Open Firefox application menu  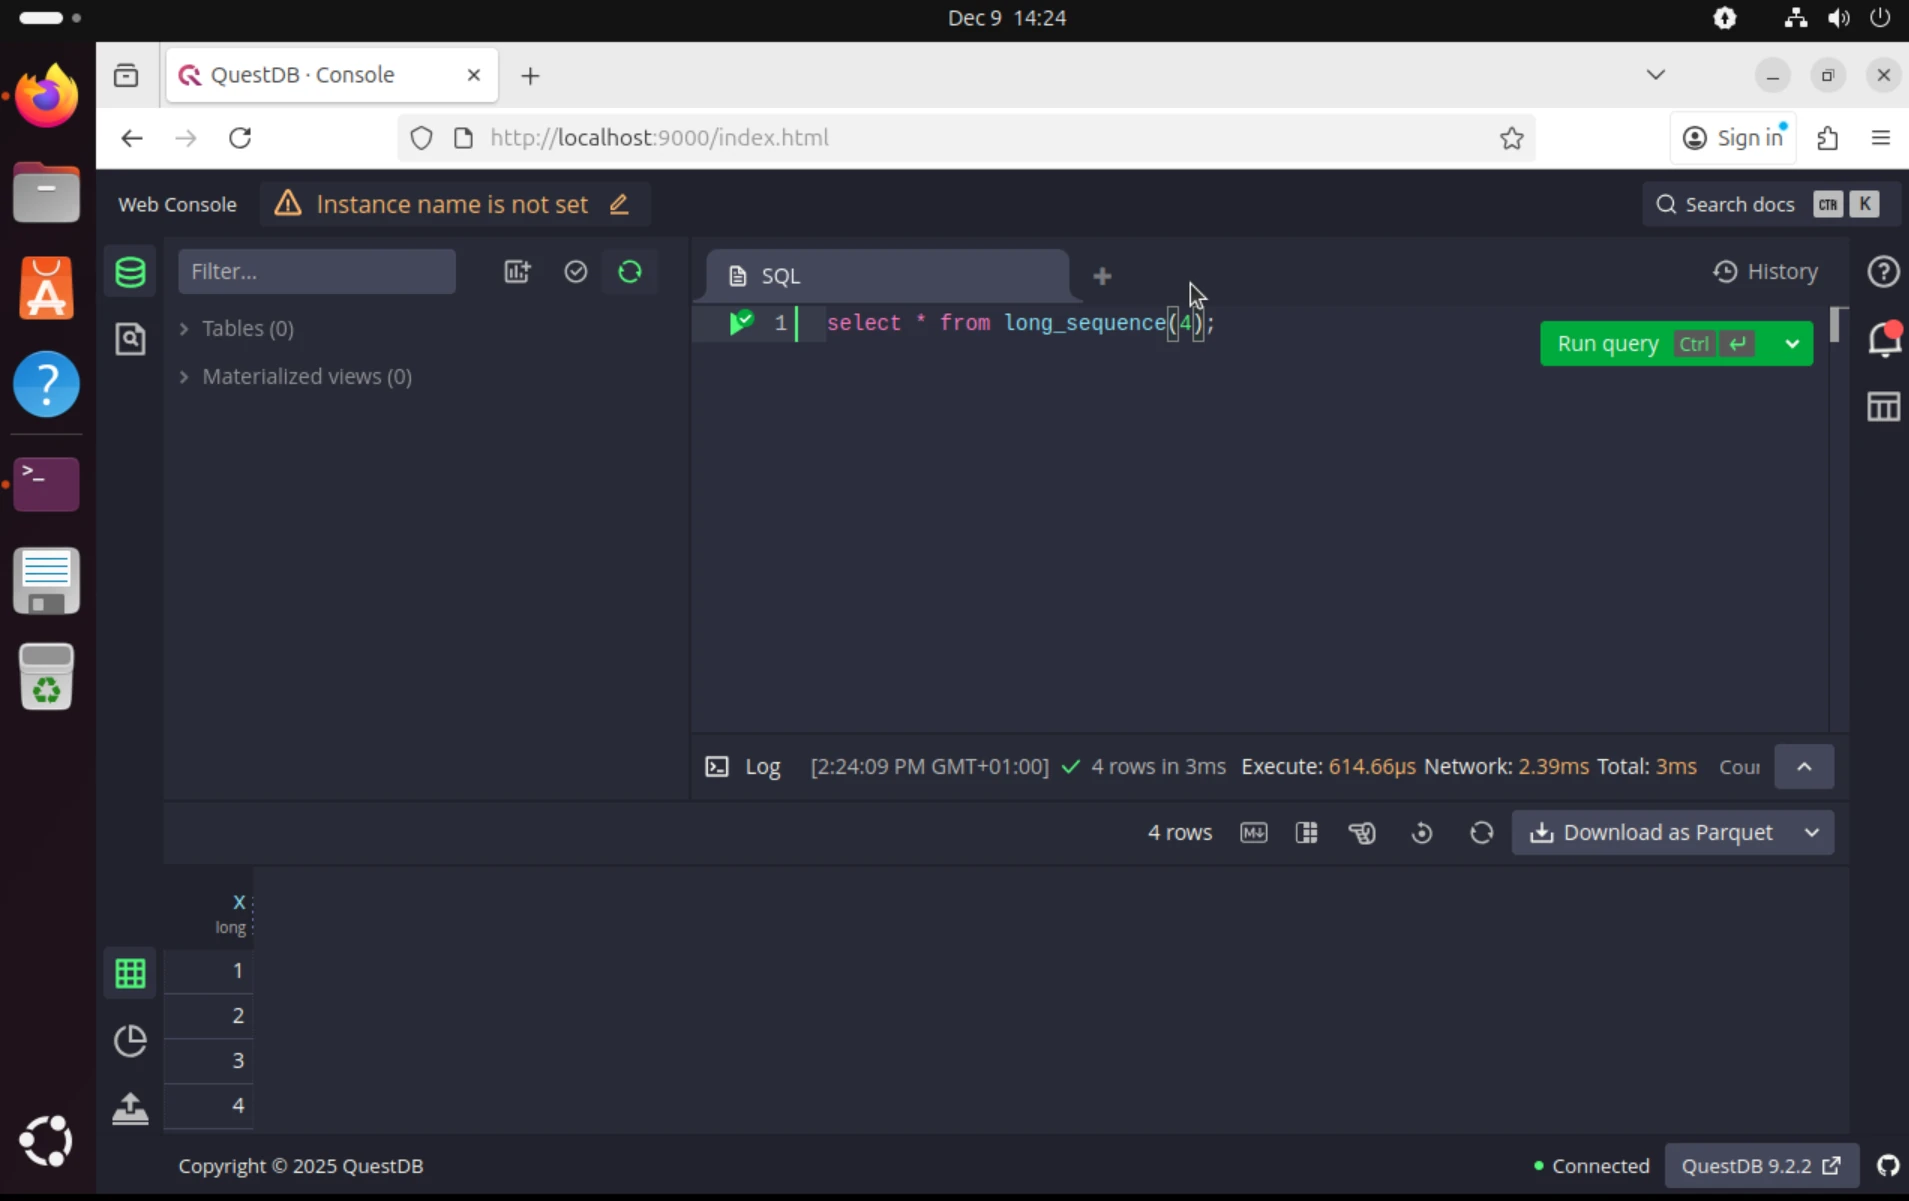[x=1883, y=137]
